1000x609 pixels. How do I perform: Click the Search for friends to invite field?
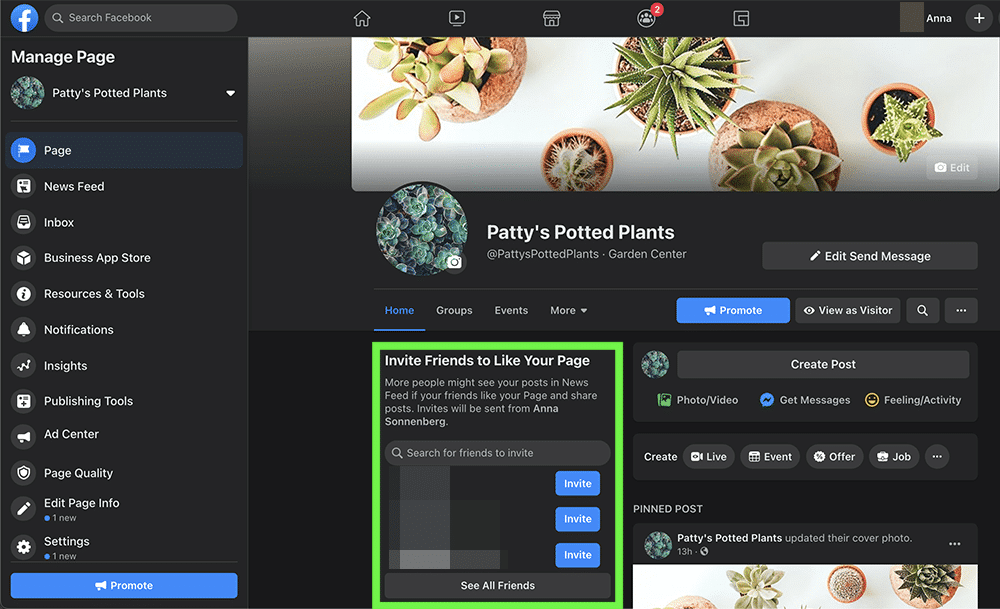pyautogui.click(x=497, y=453)
